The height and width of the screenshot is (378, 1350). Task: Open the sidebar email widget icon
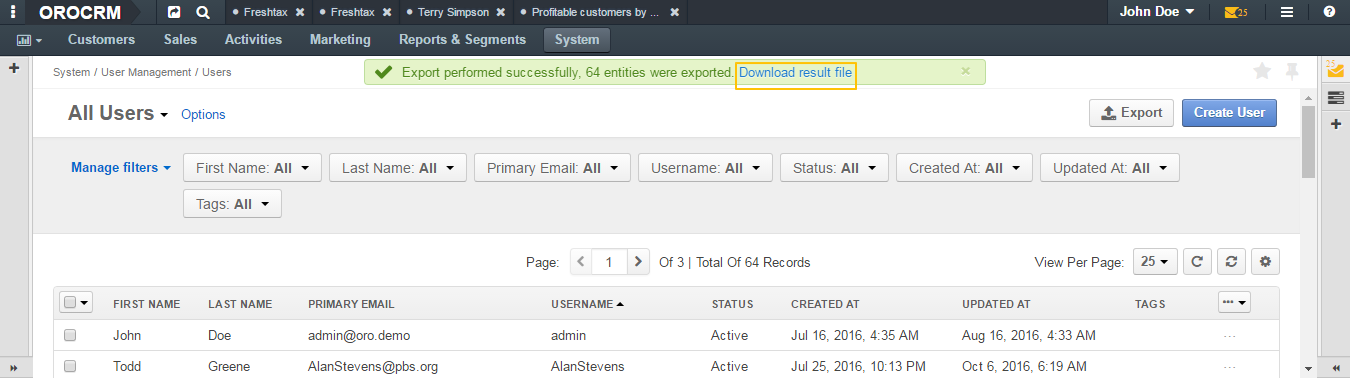1335,69
